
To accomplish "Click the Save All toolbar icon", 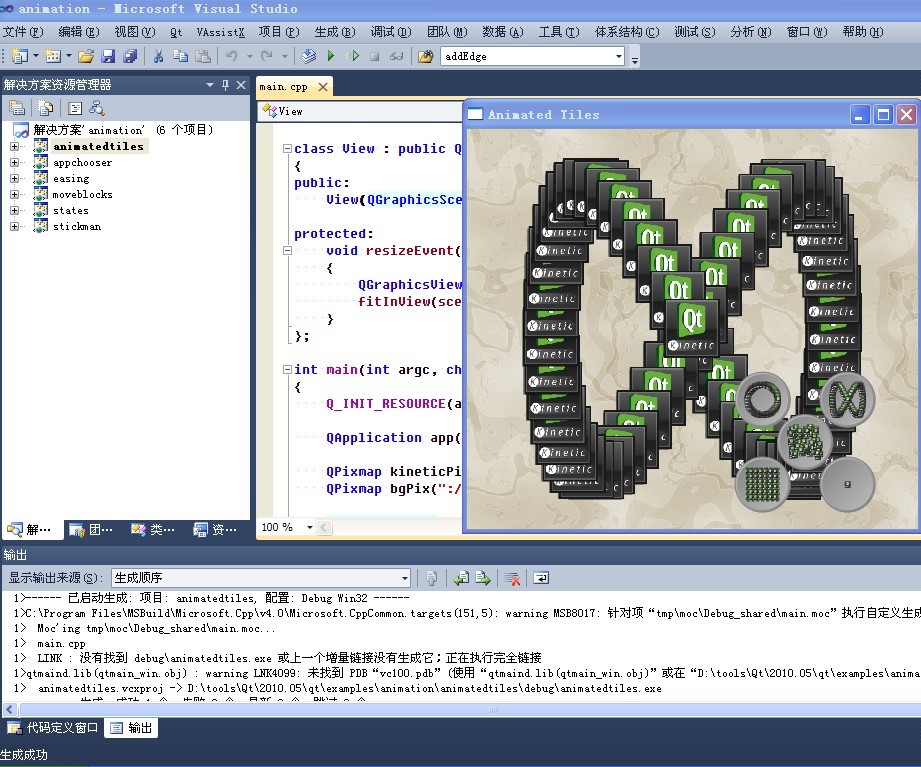I will coord(130,56).
